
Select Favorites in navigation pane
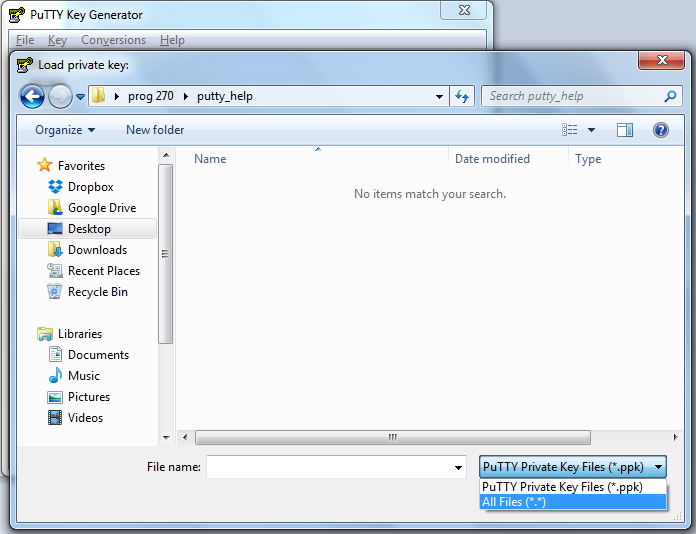click(x=81, y=166)
